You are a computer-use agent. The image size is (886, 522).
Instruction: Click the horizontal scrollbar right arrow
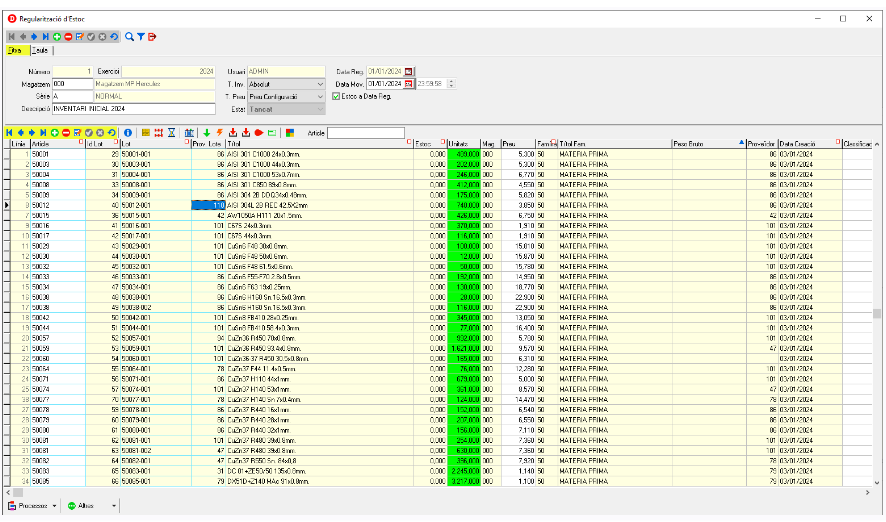pos(868,493)
